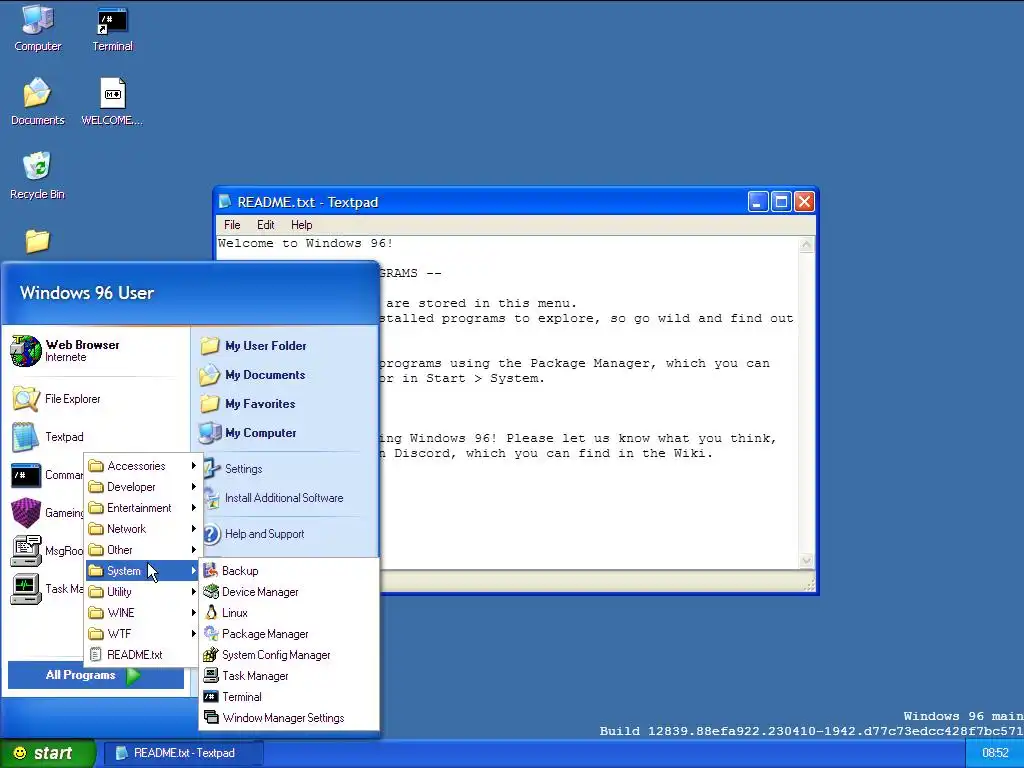Screen dimensions: 1024x768
Task: Launch Backup from System submenu
Action: pos(289,571)
